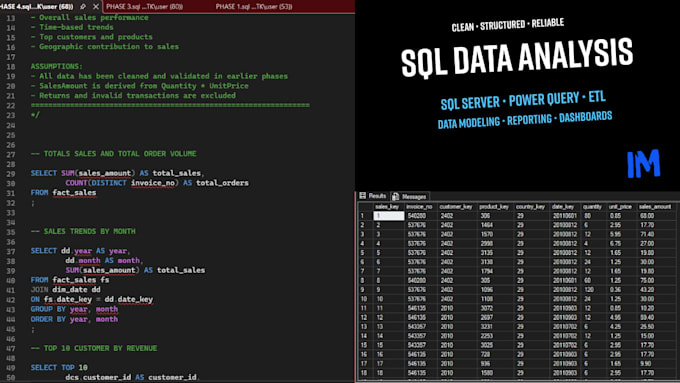Click 'ON fs.date_key = dd.date_key' line
Viewport: 680px width, 383px height.
pos(92,299)
